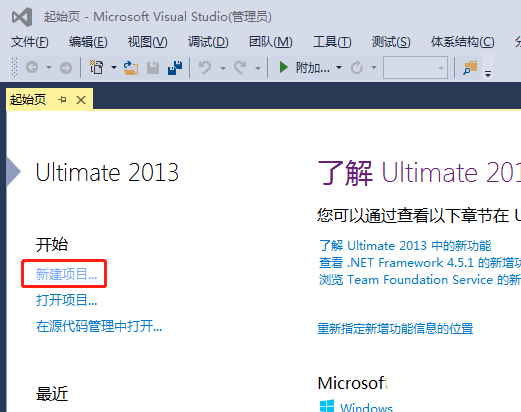Click the Save floppy disk icon
This screenshot has width=521, height=412.
153,68
